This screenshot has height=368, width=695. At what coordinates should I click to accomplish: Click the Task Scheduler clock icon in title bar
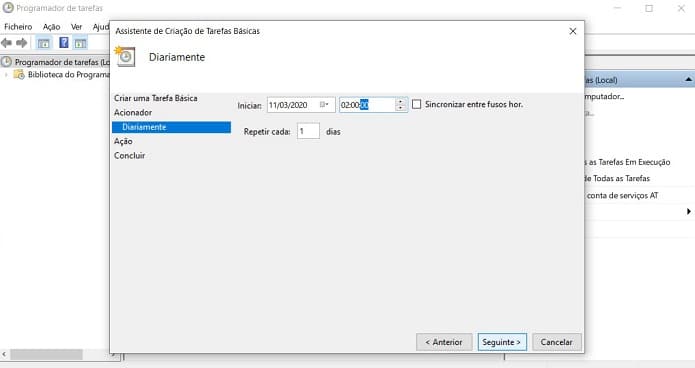click(8, 8)
